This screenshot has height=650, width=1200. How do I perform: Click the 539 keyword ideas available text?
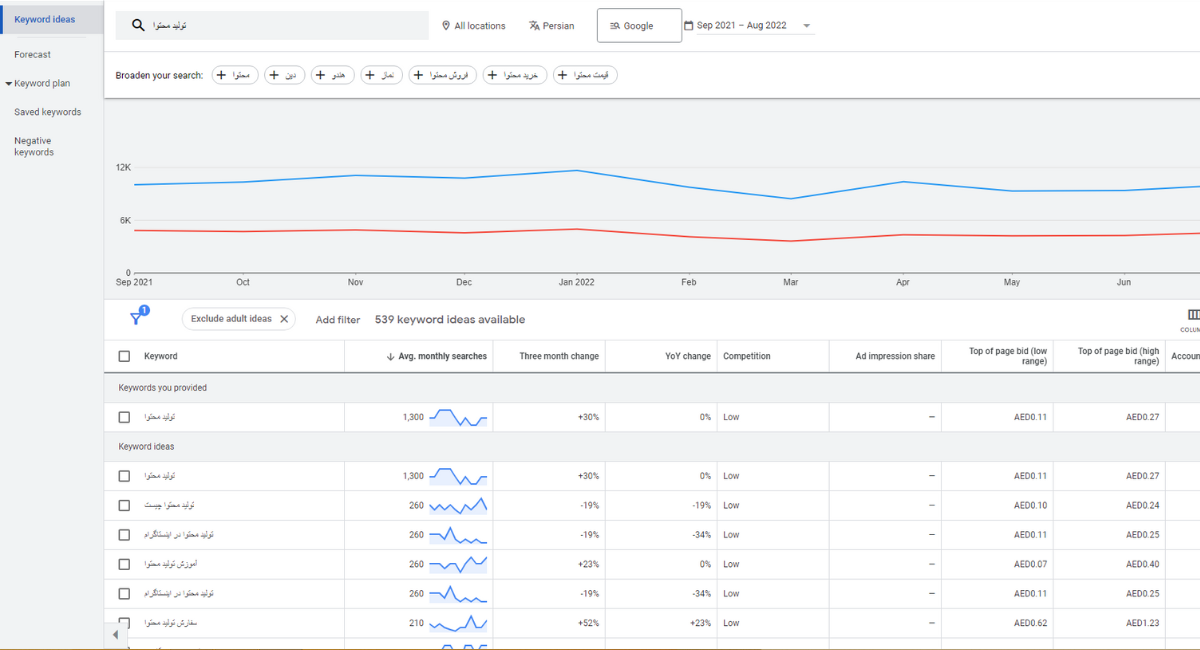[x=450, y=320]
